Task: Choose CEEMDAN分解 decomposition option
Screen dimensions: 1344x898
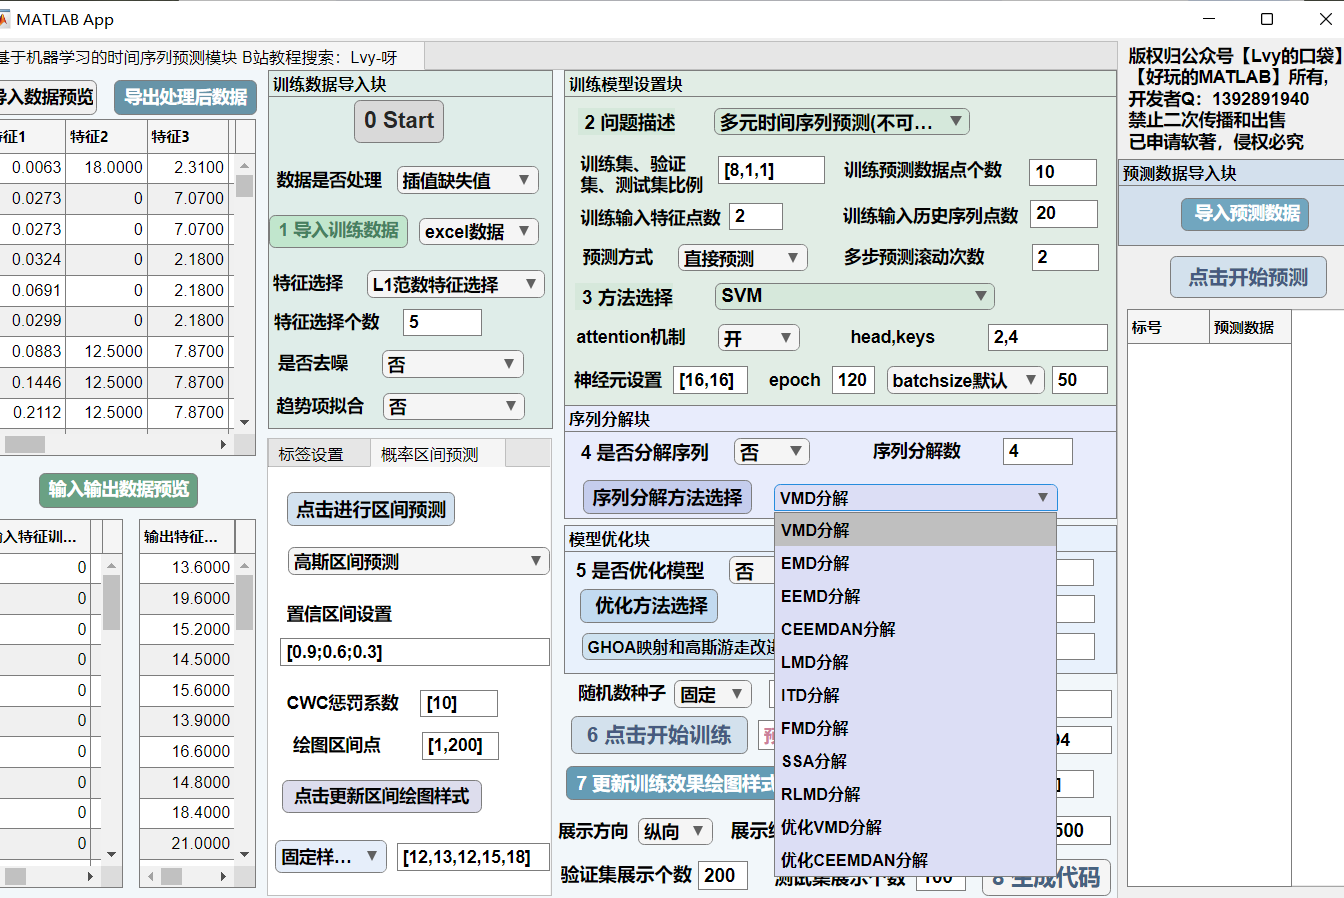Action: (x=838, y=629)
